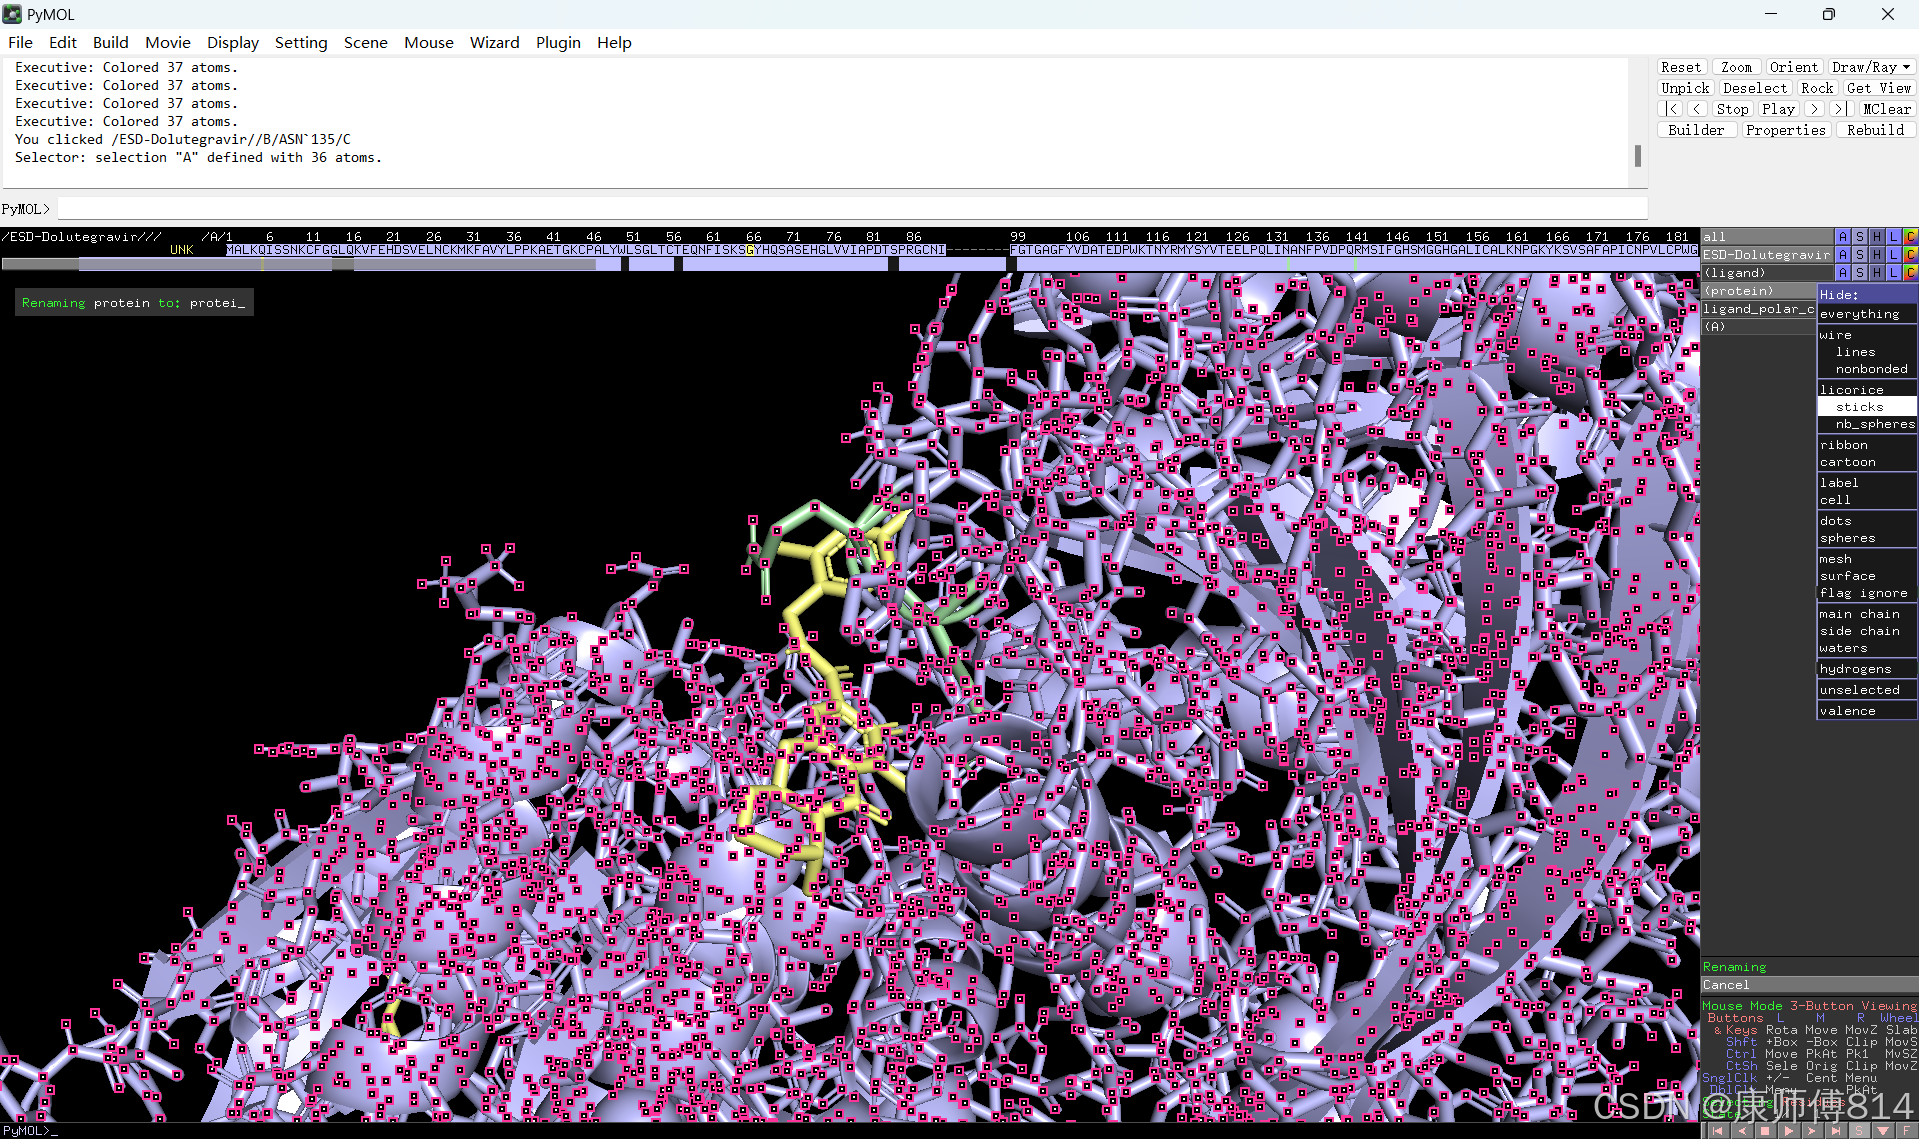The height and width of the screenshot is (1139, 1919).
Task: Open the Mouse menu
Action: coord(428,42)
